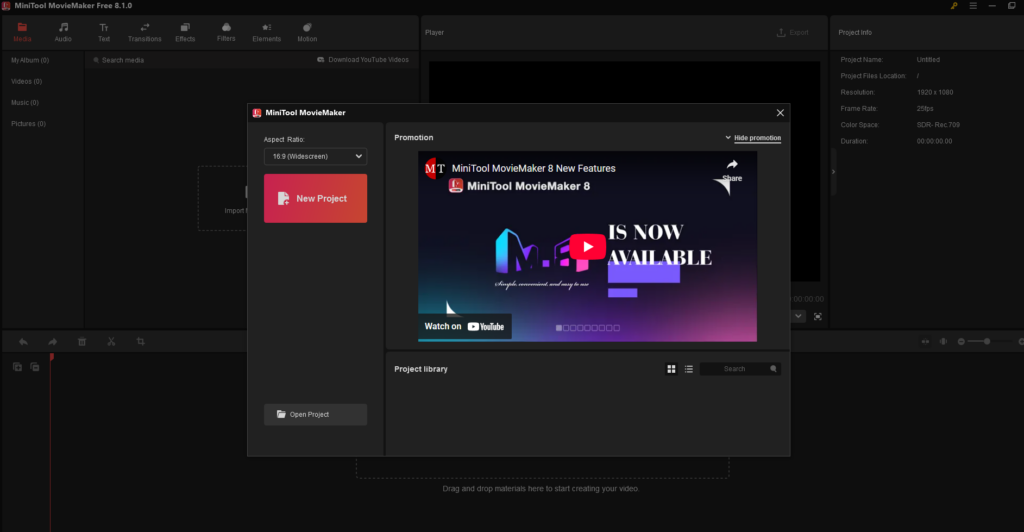Click the Project library search magnifier icon
Screen dimensions: 1024x532
(773, 369)
